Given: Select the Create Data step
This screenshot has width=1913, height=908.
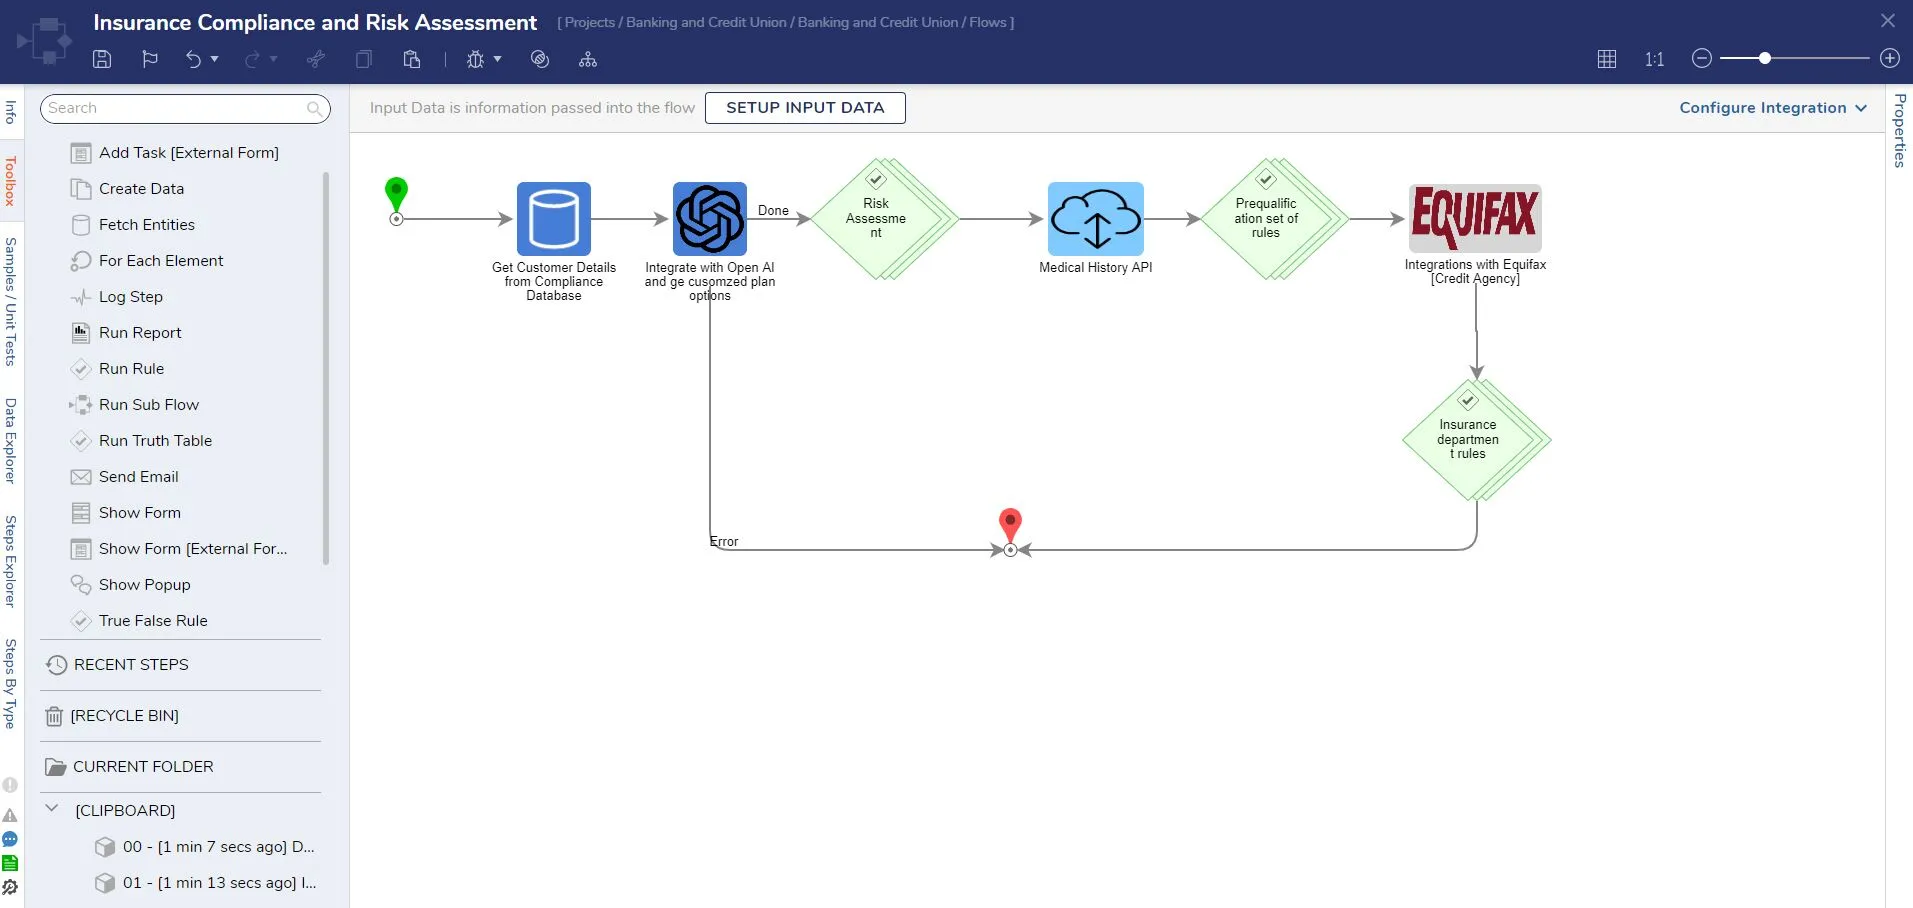Looking at the screenshot, I should pyautogui.click(x=128, y=189).
